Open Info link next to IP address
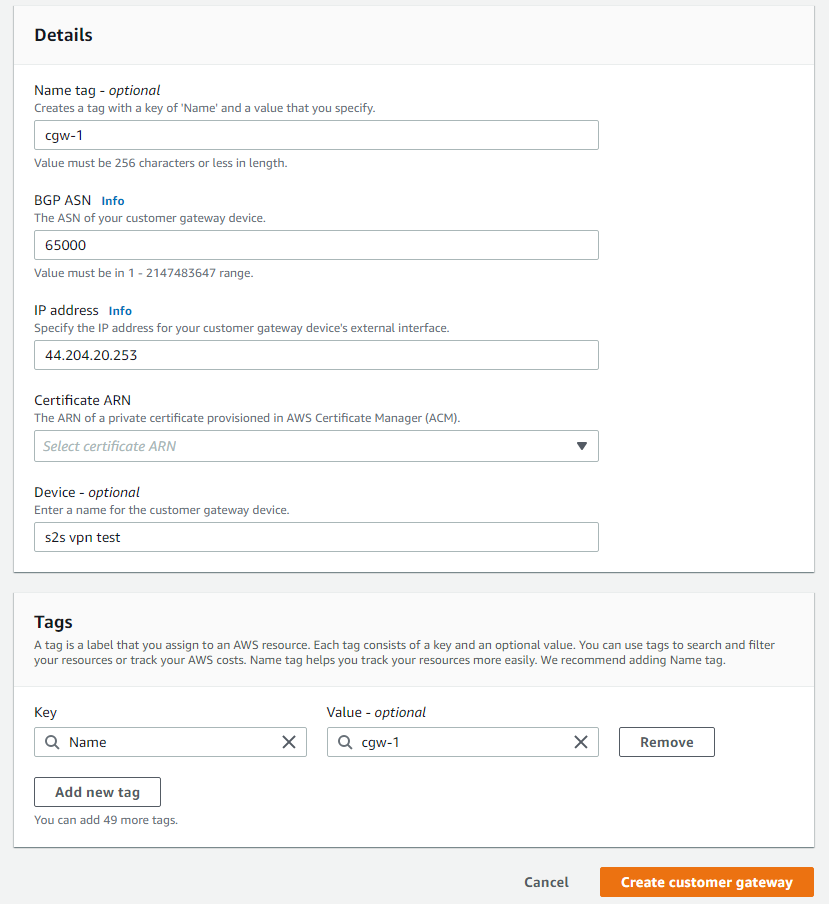The height and width of the screenshot is (904, 829). tap(120, 311)
